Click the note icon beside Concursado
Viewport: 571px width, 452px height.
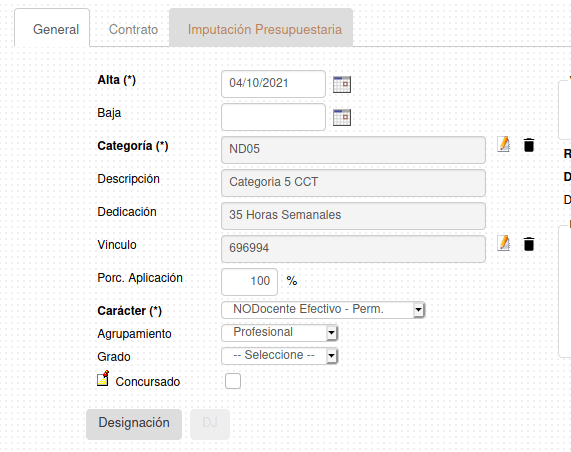[x=103, y=378]
